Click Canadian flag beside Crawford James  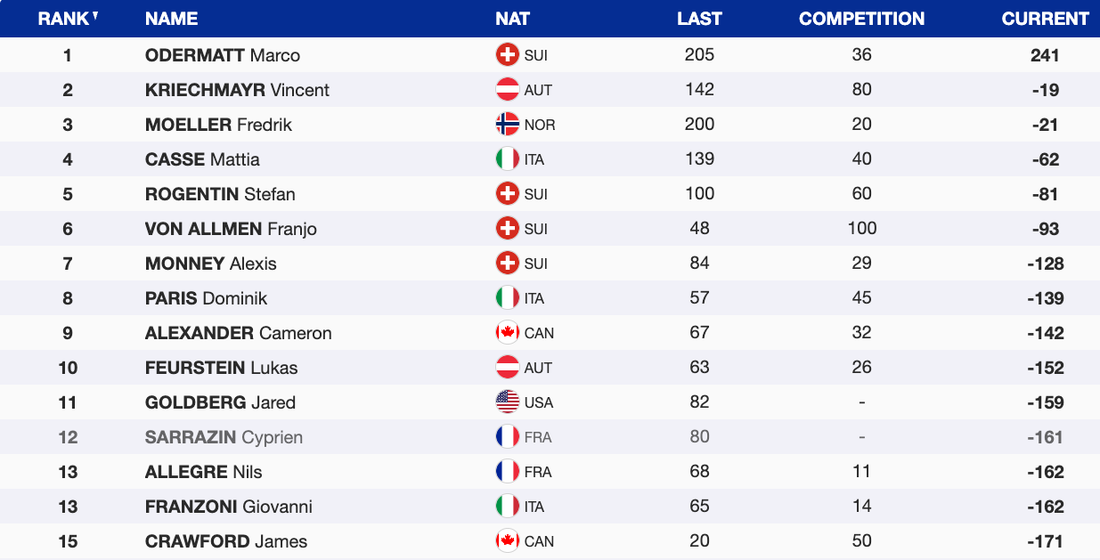507,541
